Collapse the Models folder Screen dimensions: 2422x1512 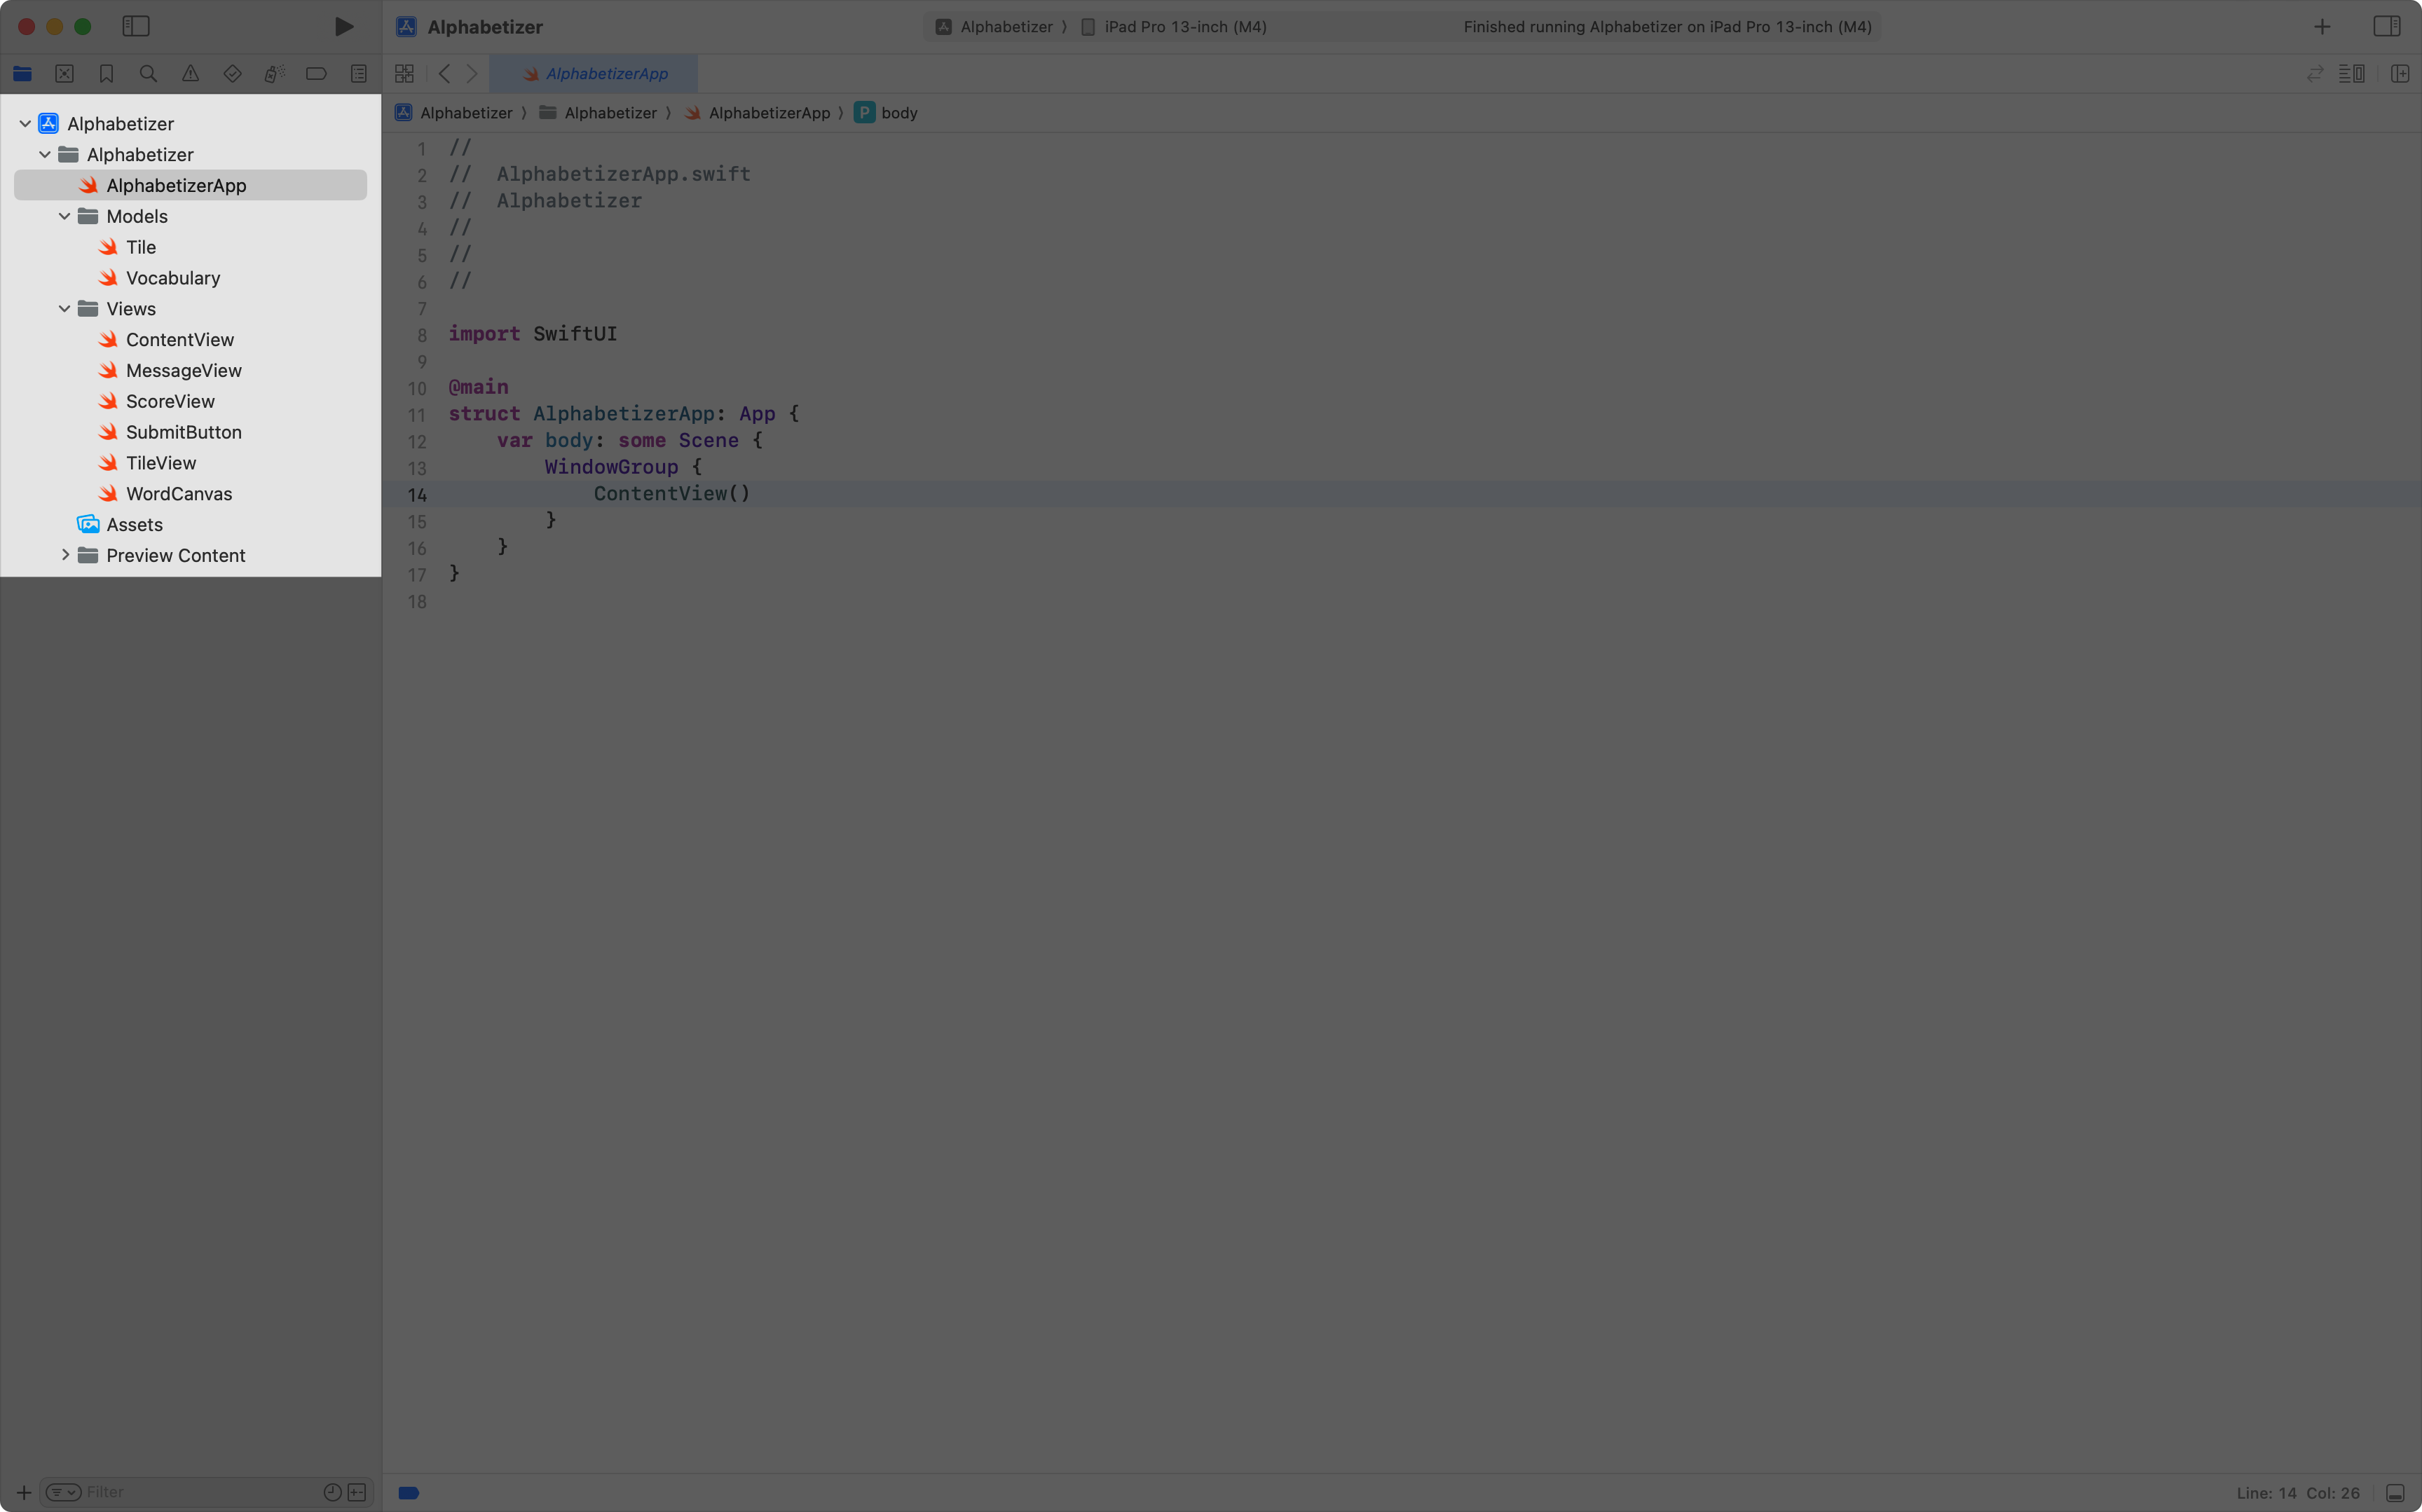[65, 216]
